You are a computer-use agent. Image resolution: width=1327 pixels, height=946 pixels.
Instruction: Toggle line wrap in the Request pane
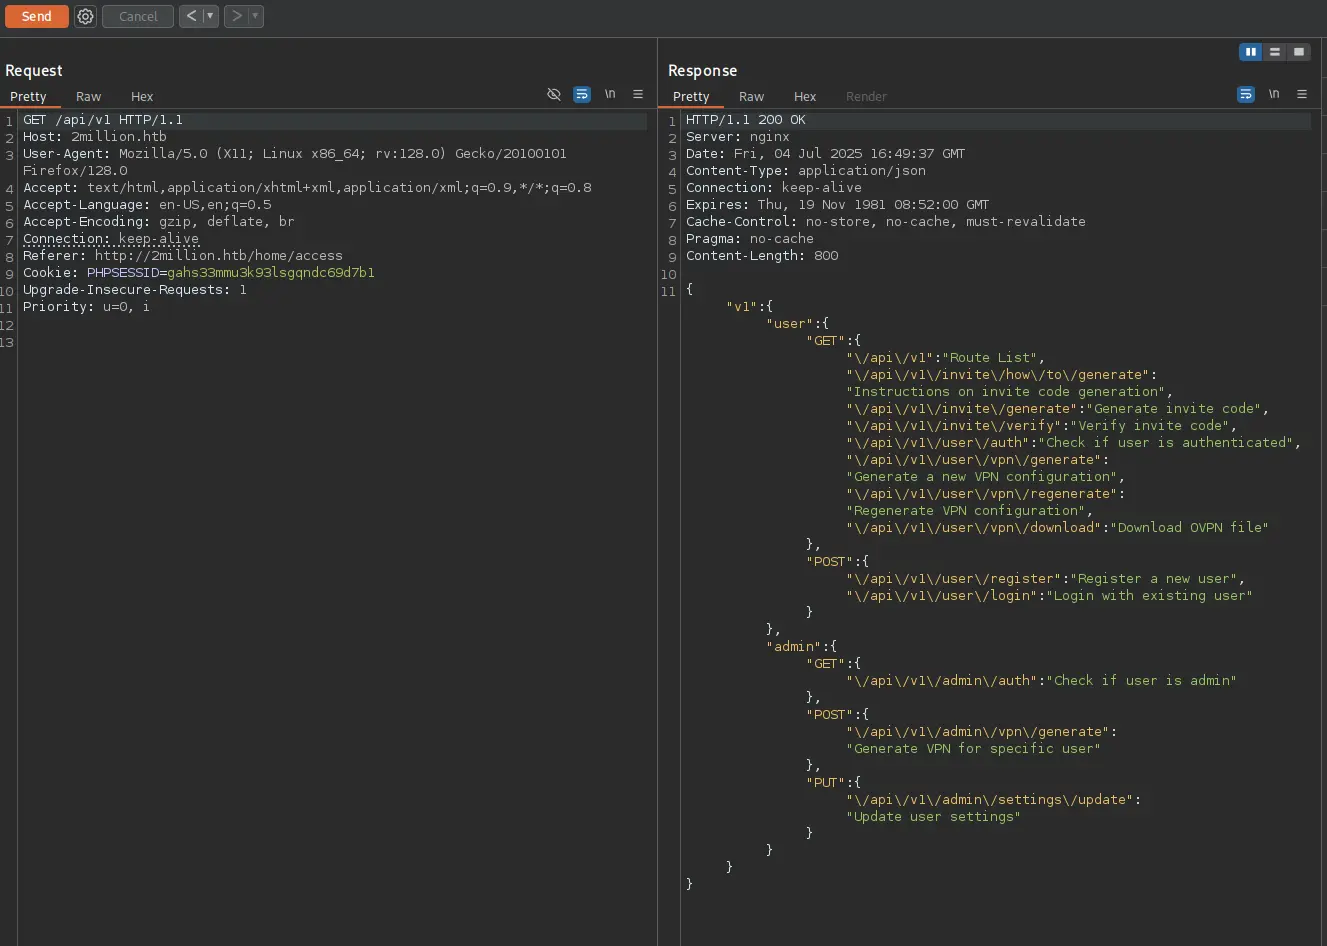coord(582,94)
